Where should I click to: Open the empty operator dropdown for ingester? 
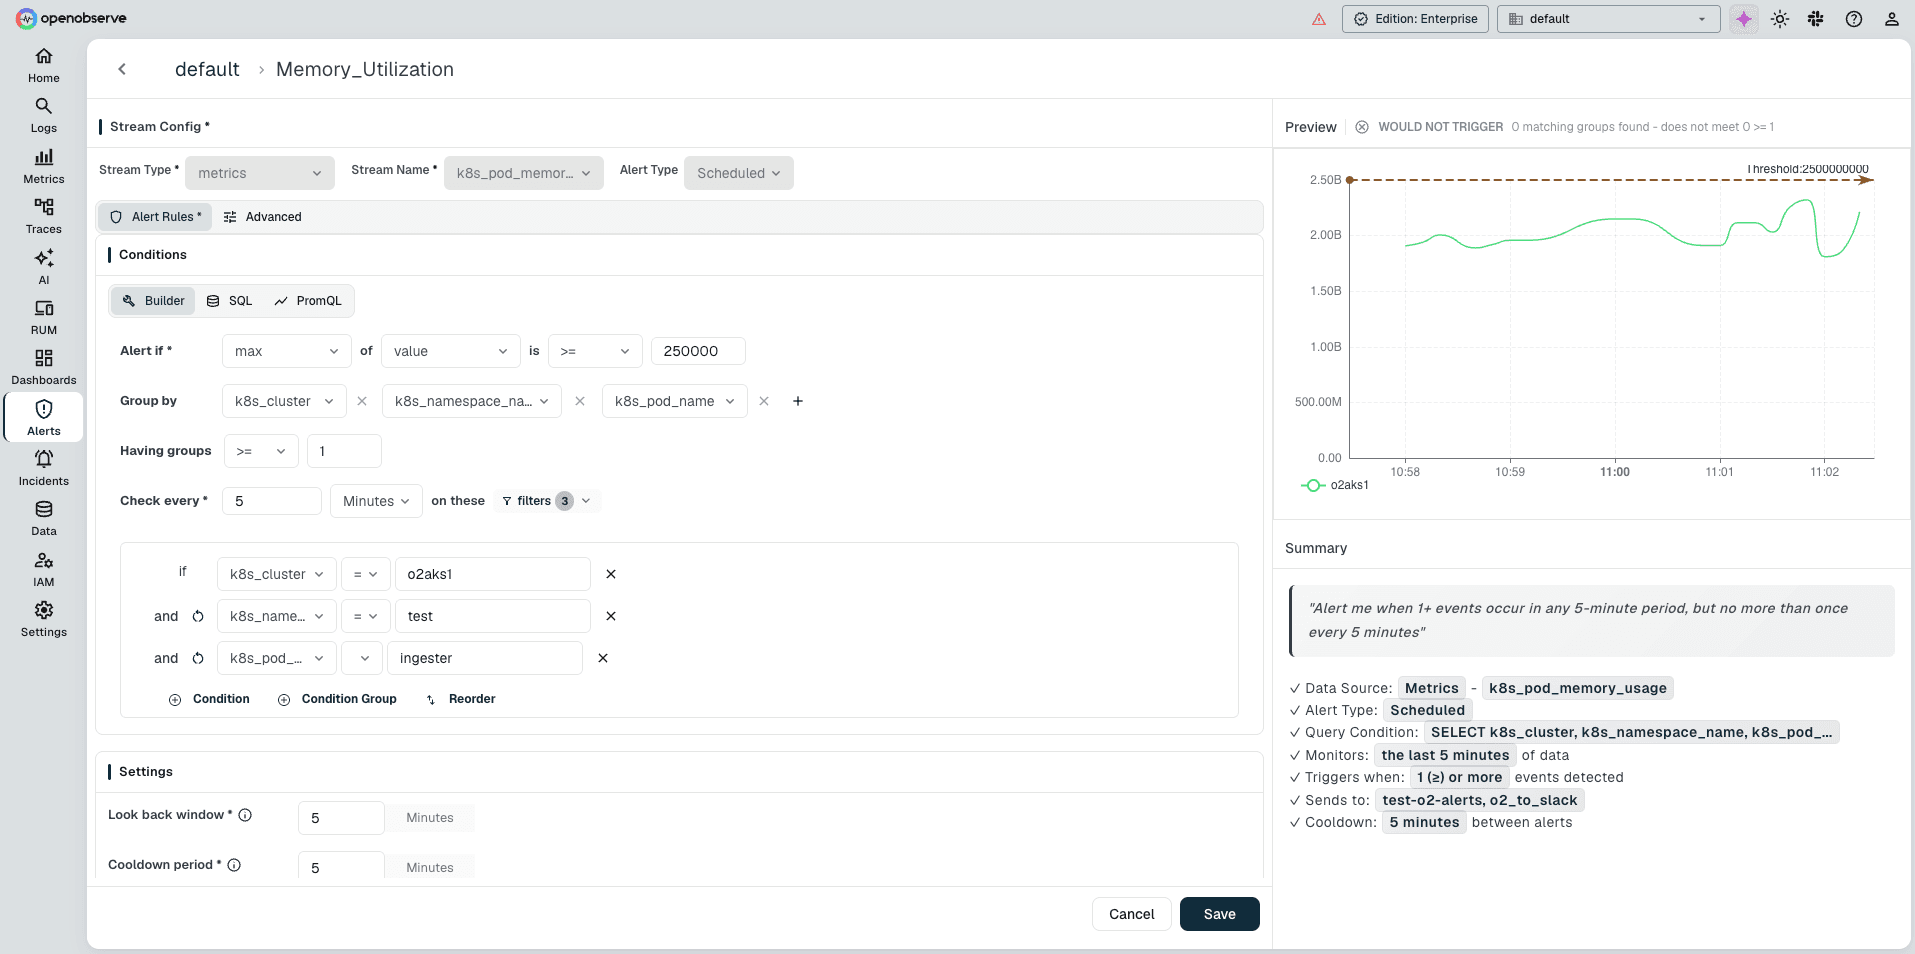click(362, 658)
